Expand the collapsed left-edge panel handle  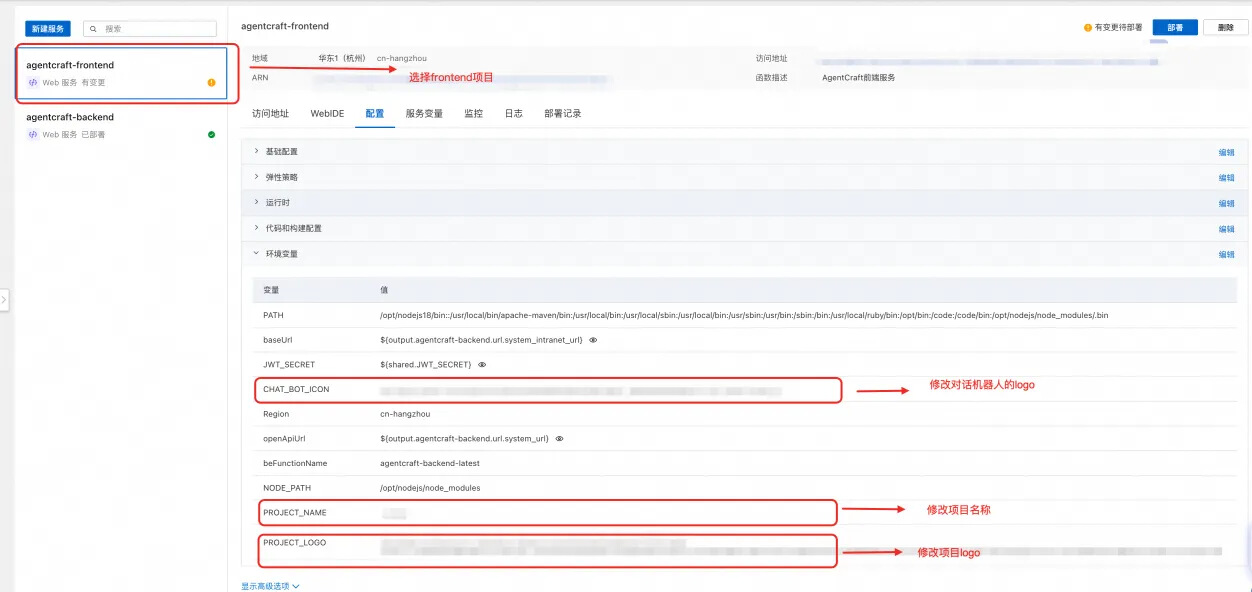(x=4, y=299)
